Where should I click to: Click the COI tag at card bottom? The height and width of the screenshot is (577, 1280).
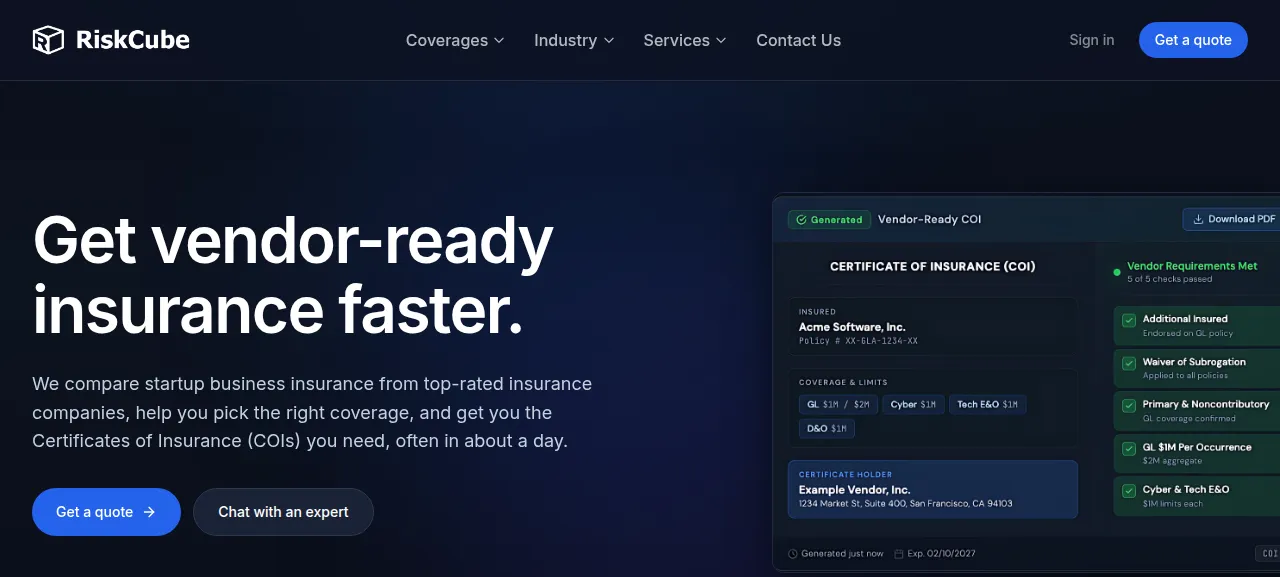tap(1268, 554)
